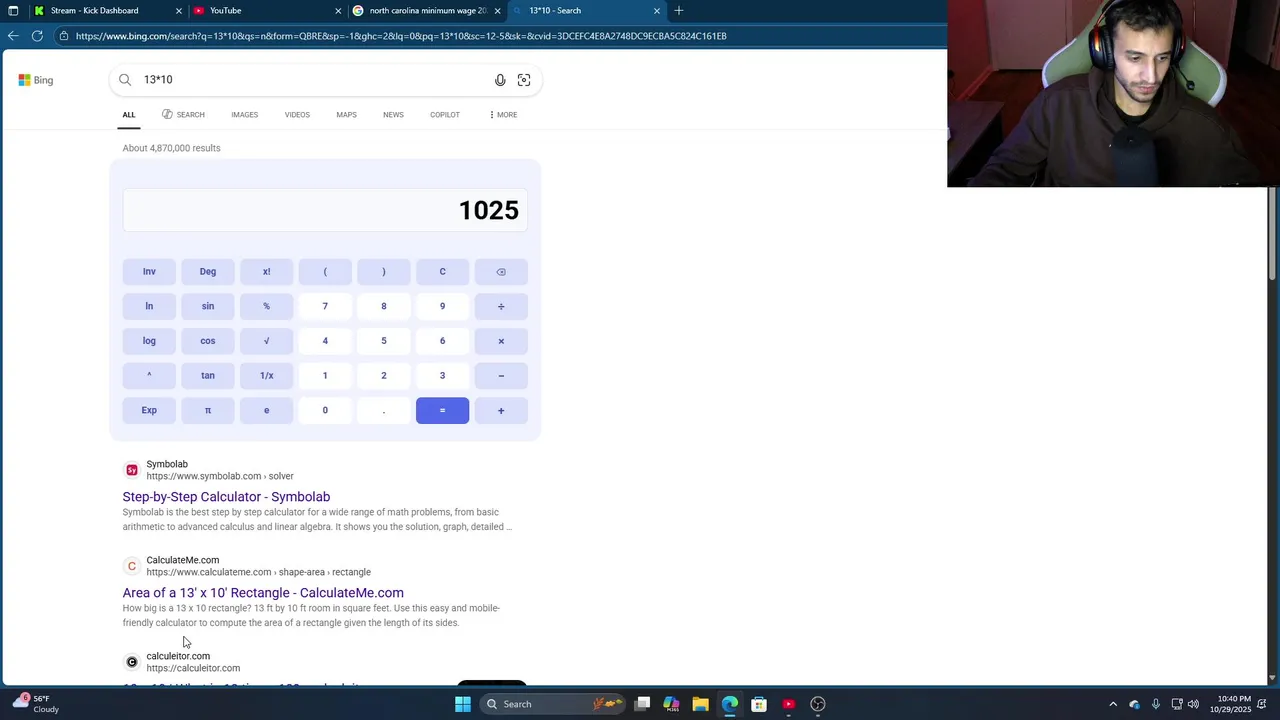Click the 1/x reciprocal key

pyautogui.click(x=266, y=376)
